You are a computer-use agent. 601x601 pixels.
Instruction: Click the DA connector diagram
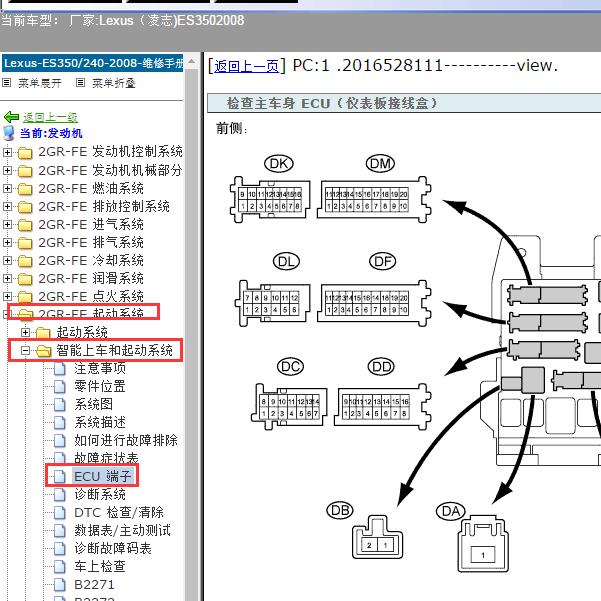[x=483, y=544]
